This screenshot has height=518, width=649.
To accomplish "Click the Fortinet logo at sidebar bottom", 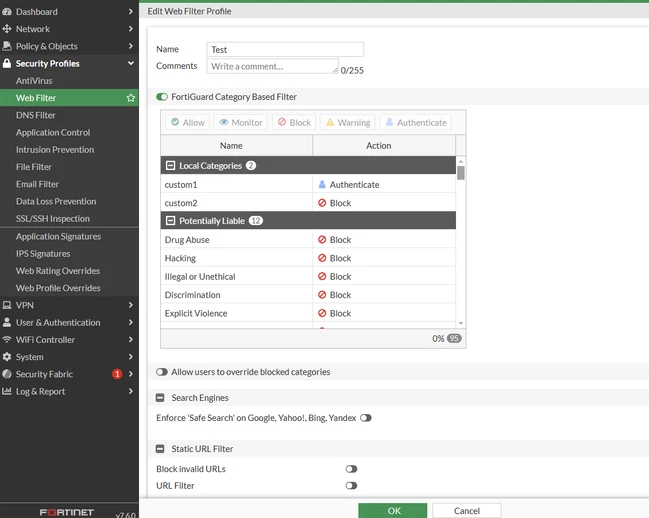I will coord(67,512).
